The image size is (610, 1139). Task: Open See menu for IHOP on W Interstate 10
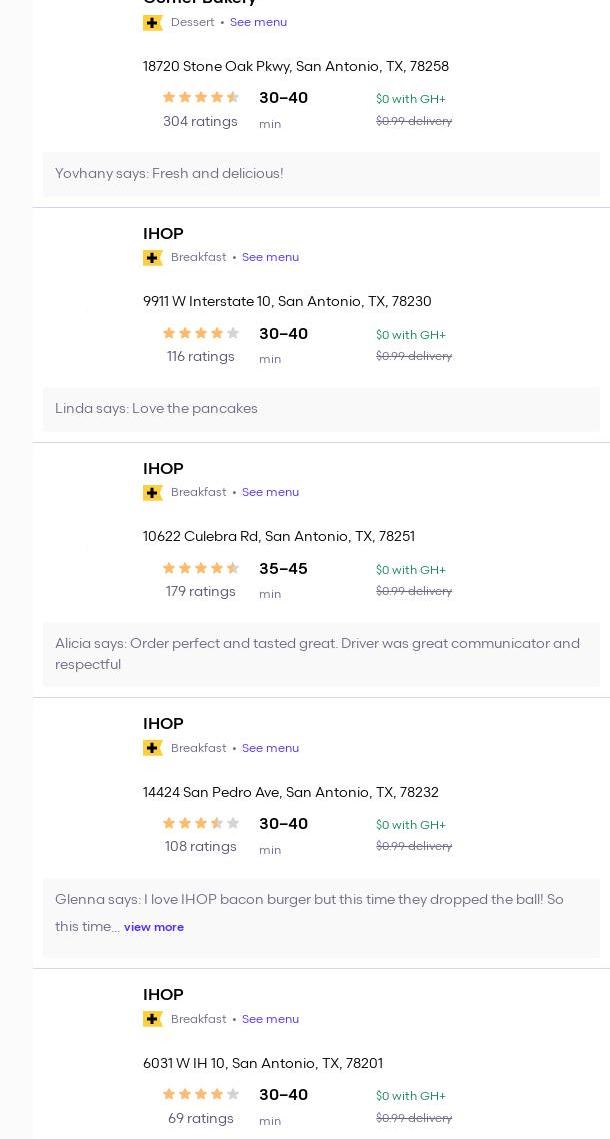270,257
